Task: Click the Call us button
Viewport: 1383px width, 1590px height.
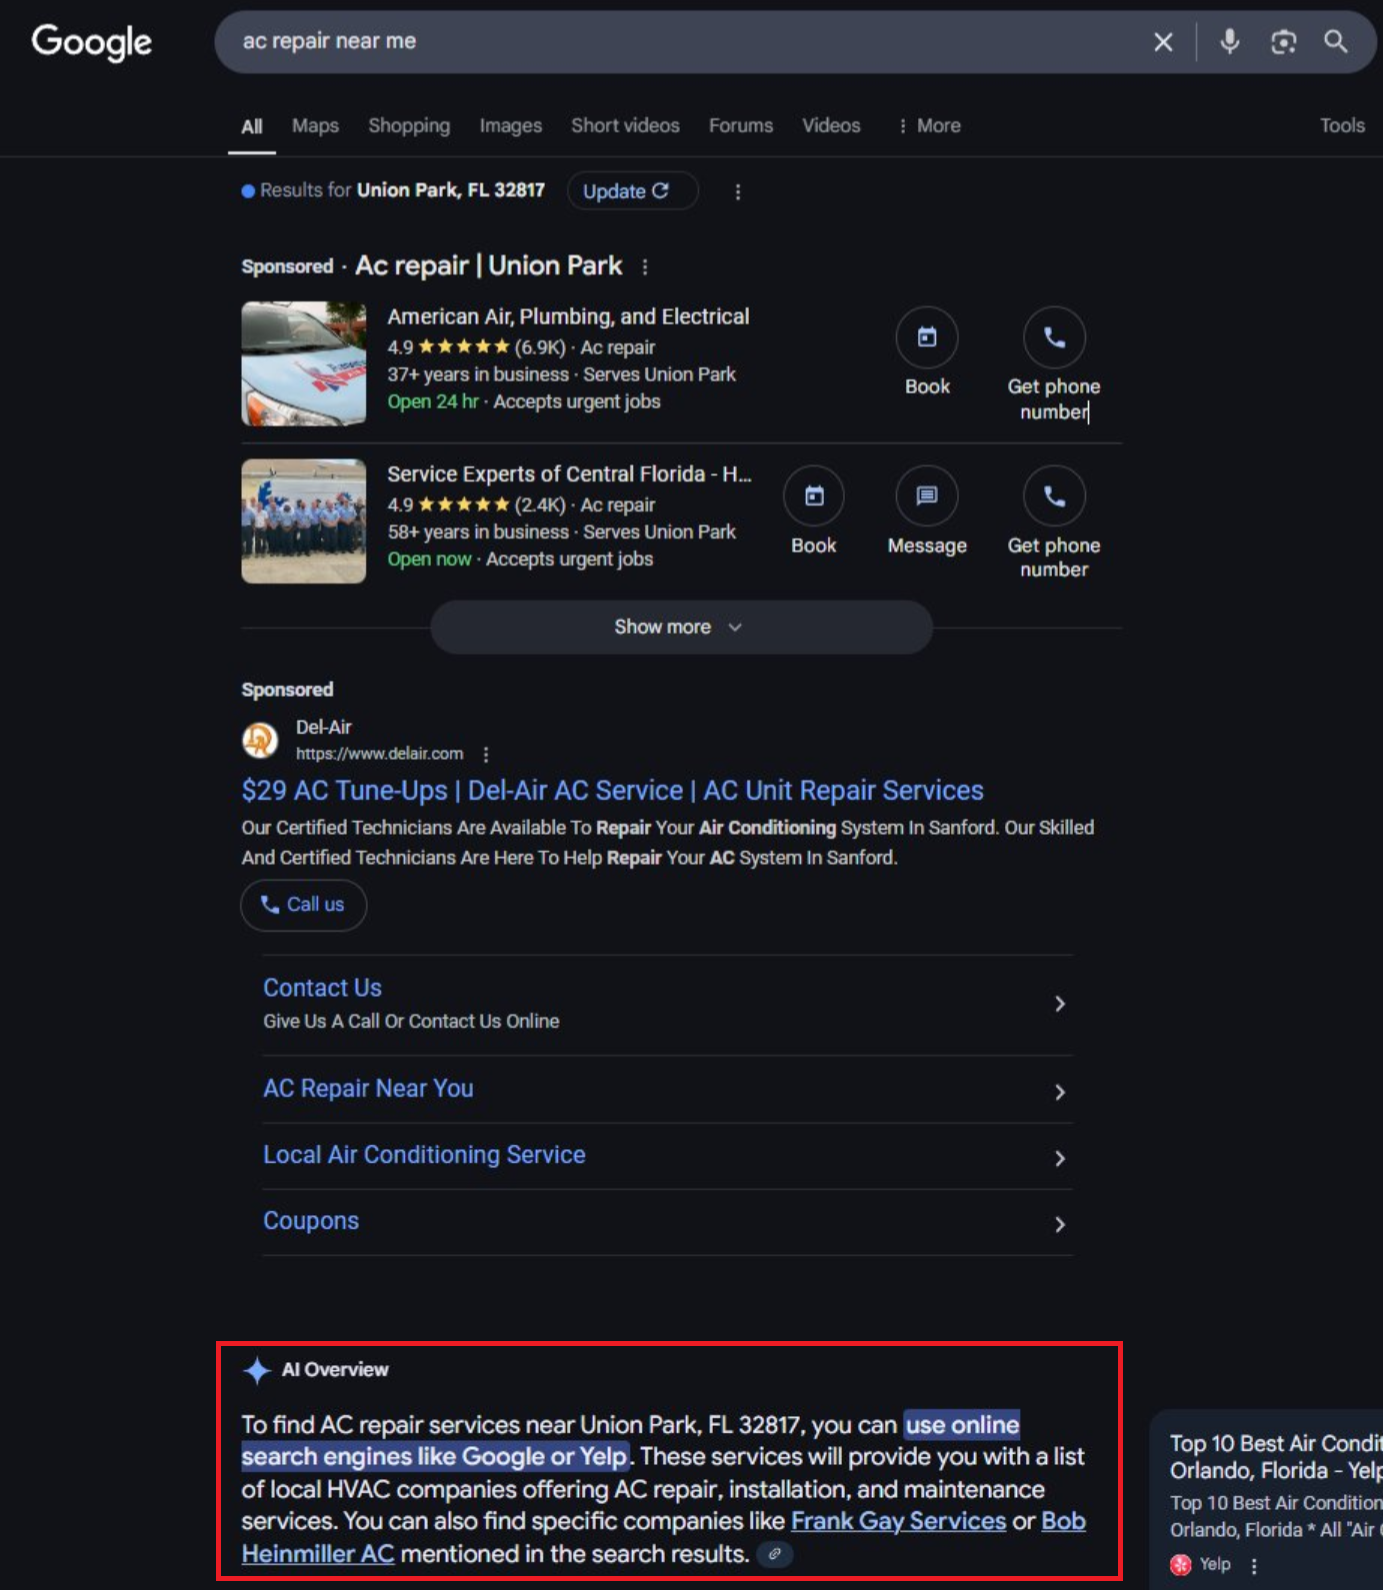Action: (x=303, y=905)
